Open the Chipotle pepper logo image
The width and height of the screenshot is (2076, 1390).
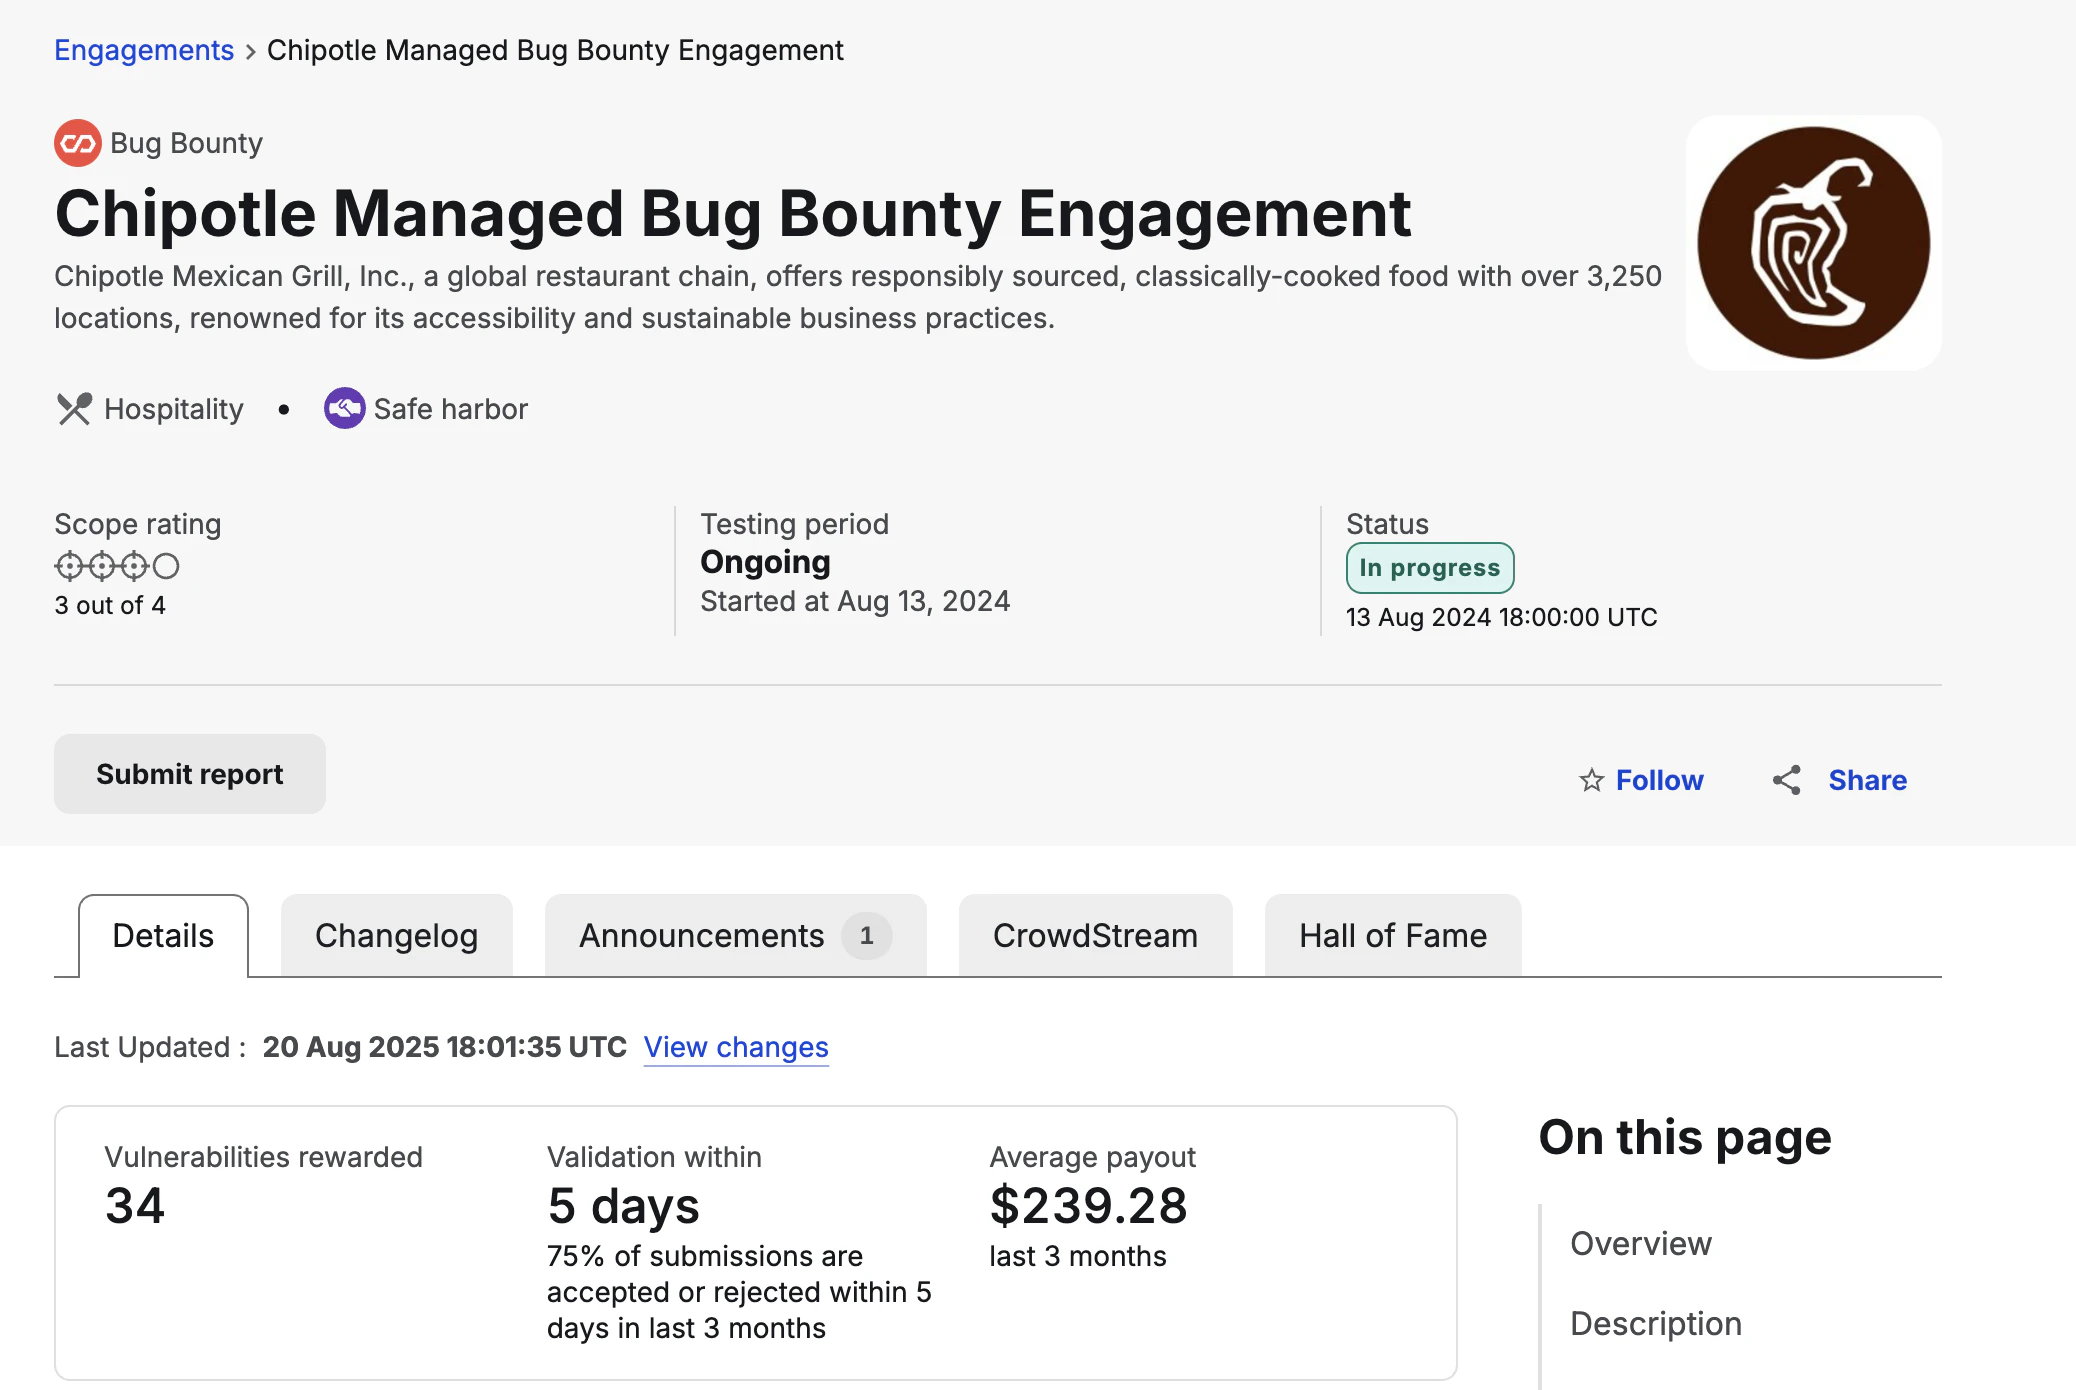[1814, 243]
